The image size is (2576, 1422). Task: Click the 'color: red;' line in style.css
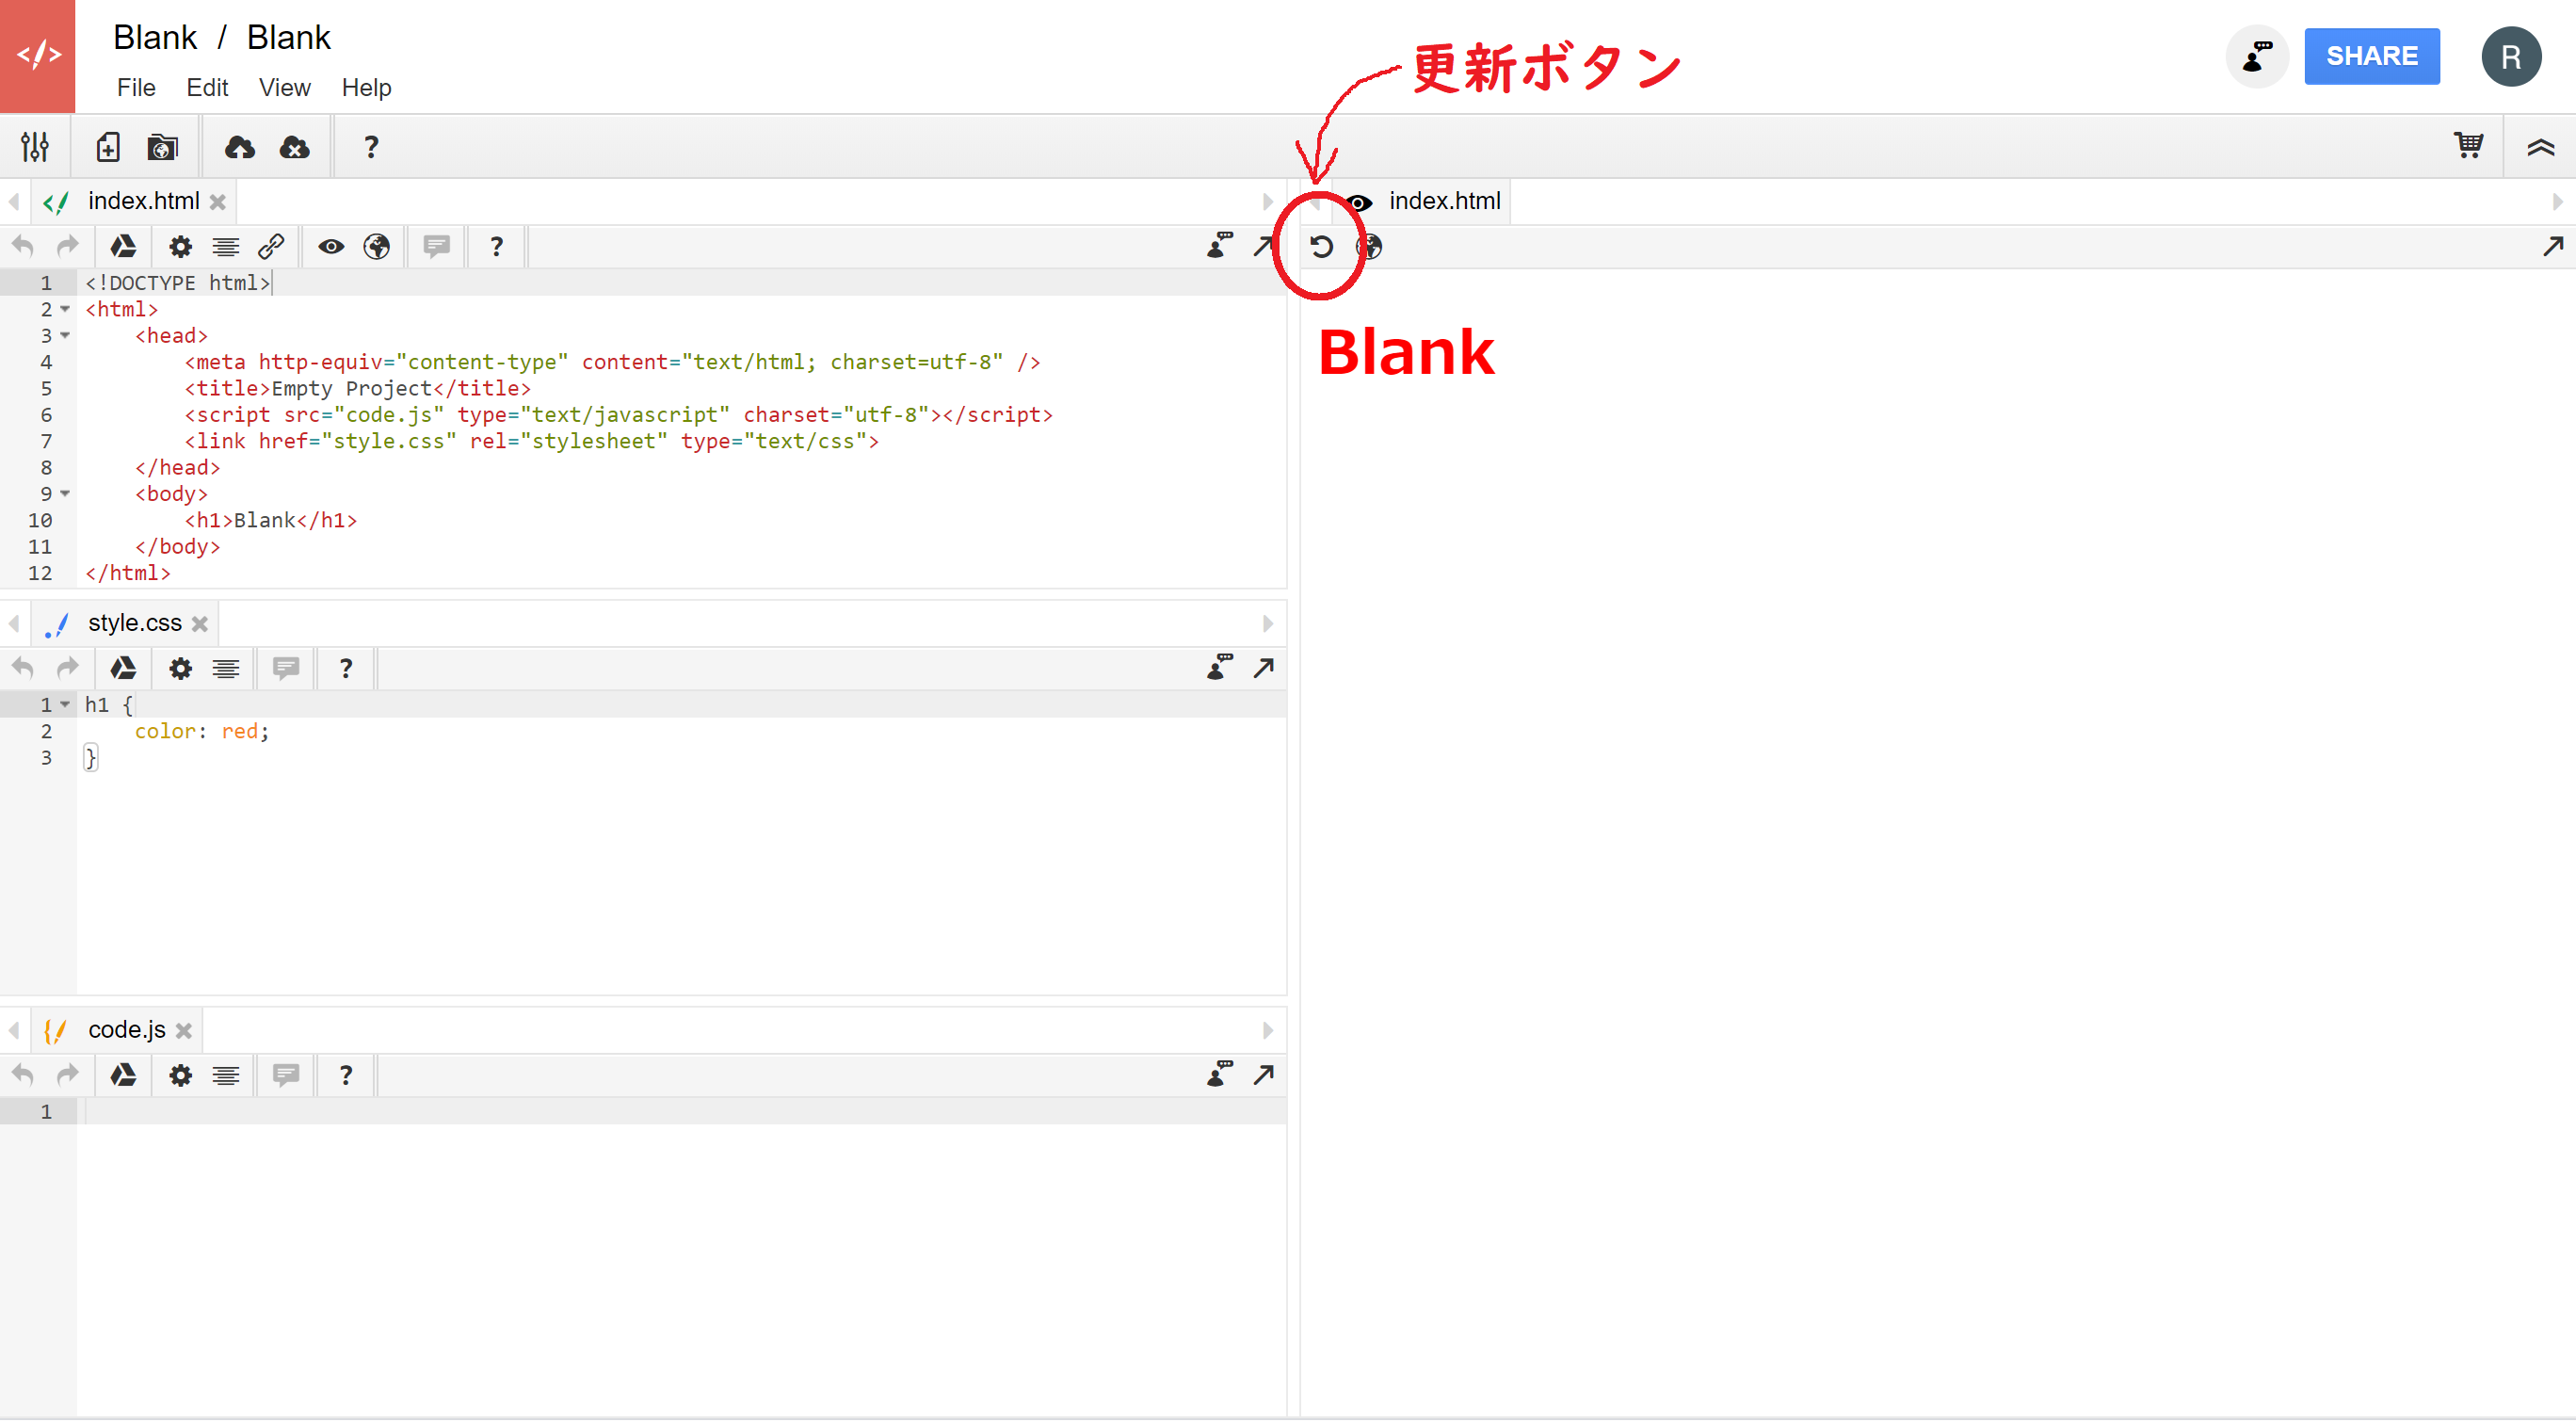(202, 732)
